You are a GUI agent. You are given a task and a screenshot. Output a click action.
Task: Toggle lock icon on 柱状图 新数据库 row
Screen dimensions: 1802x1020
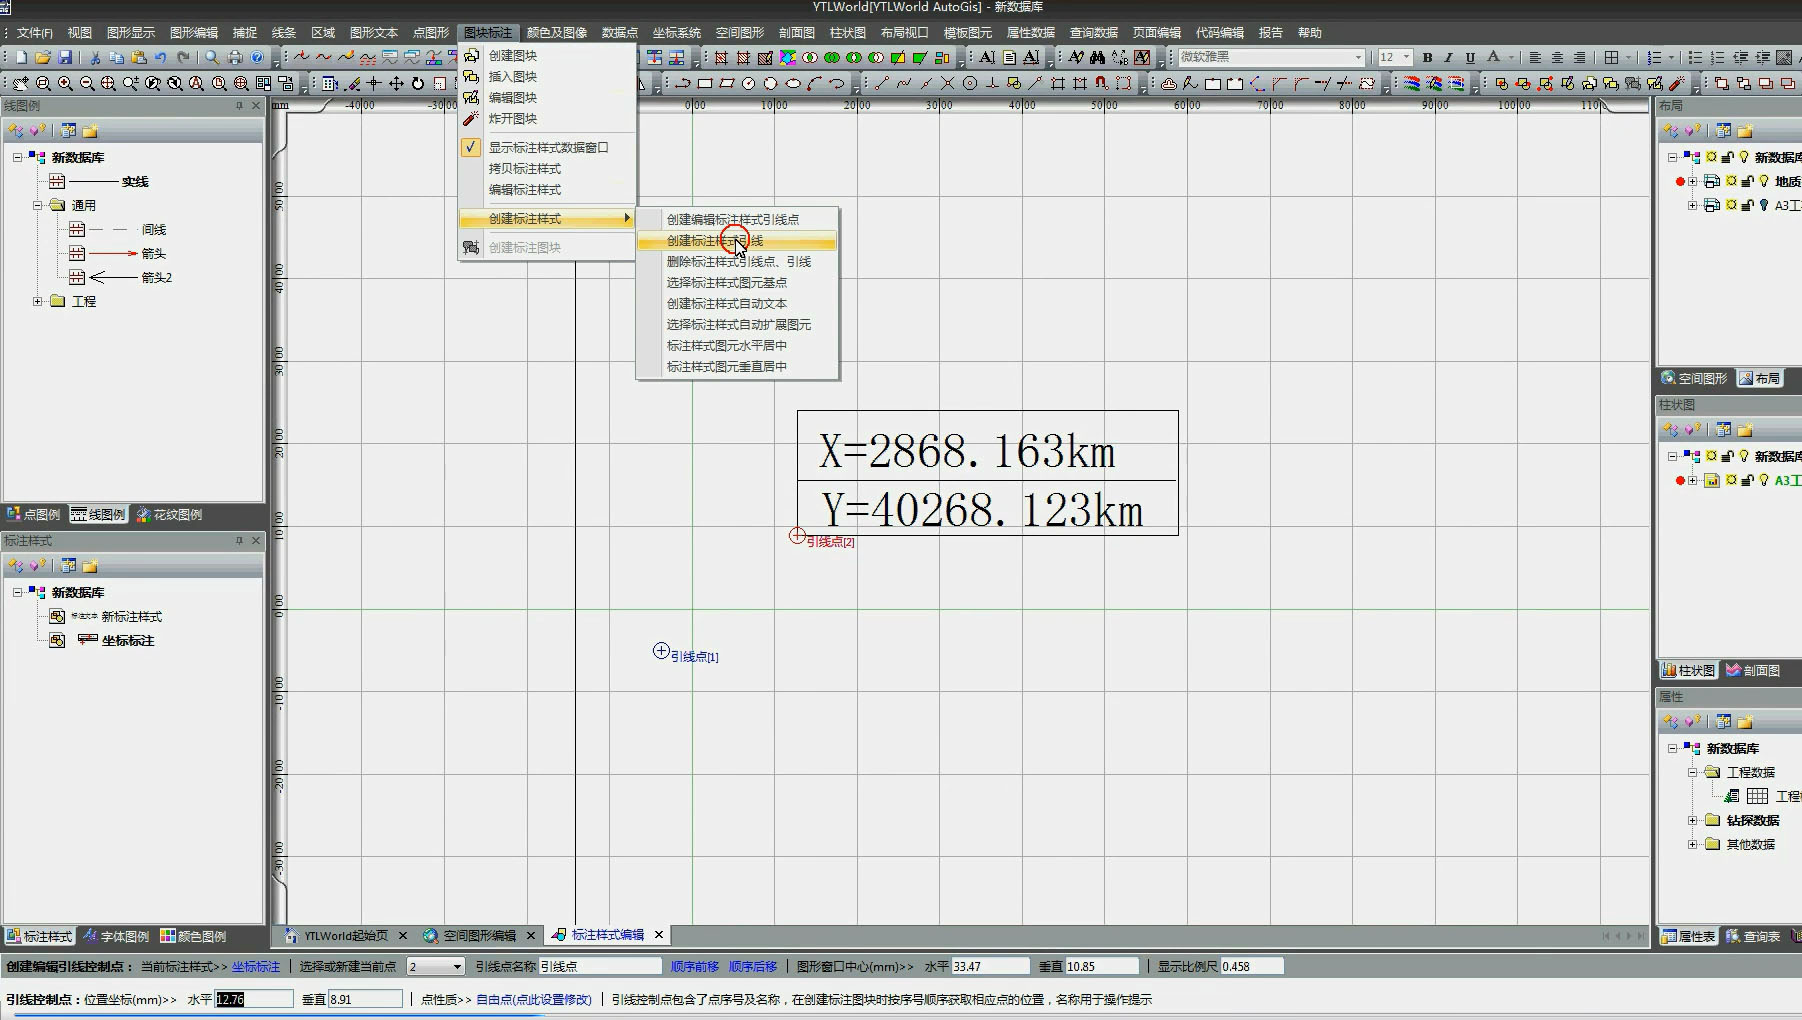point(1727,456)
